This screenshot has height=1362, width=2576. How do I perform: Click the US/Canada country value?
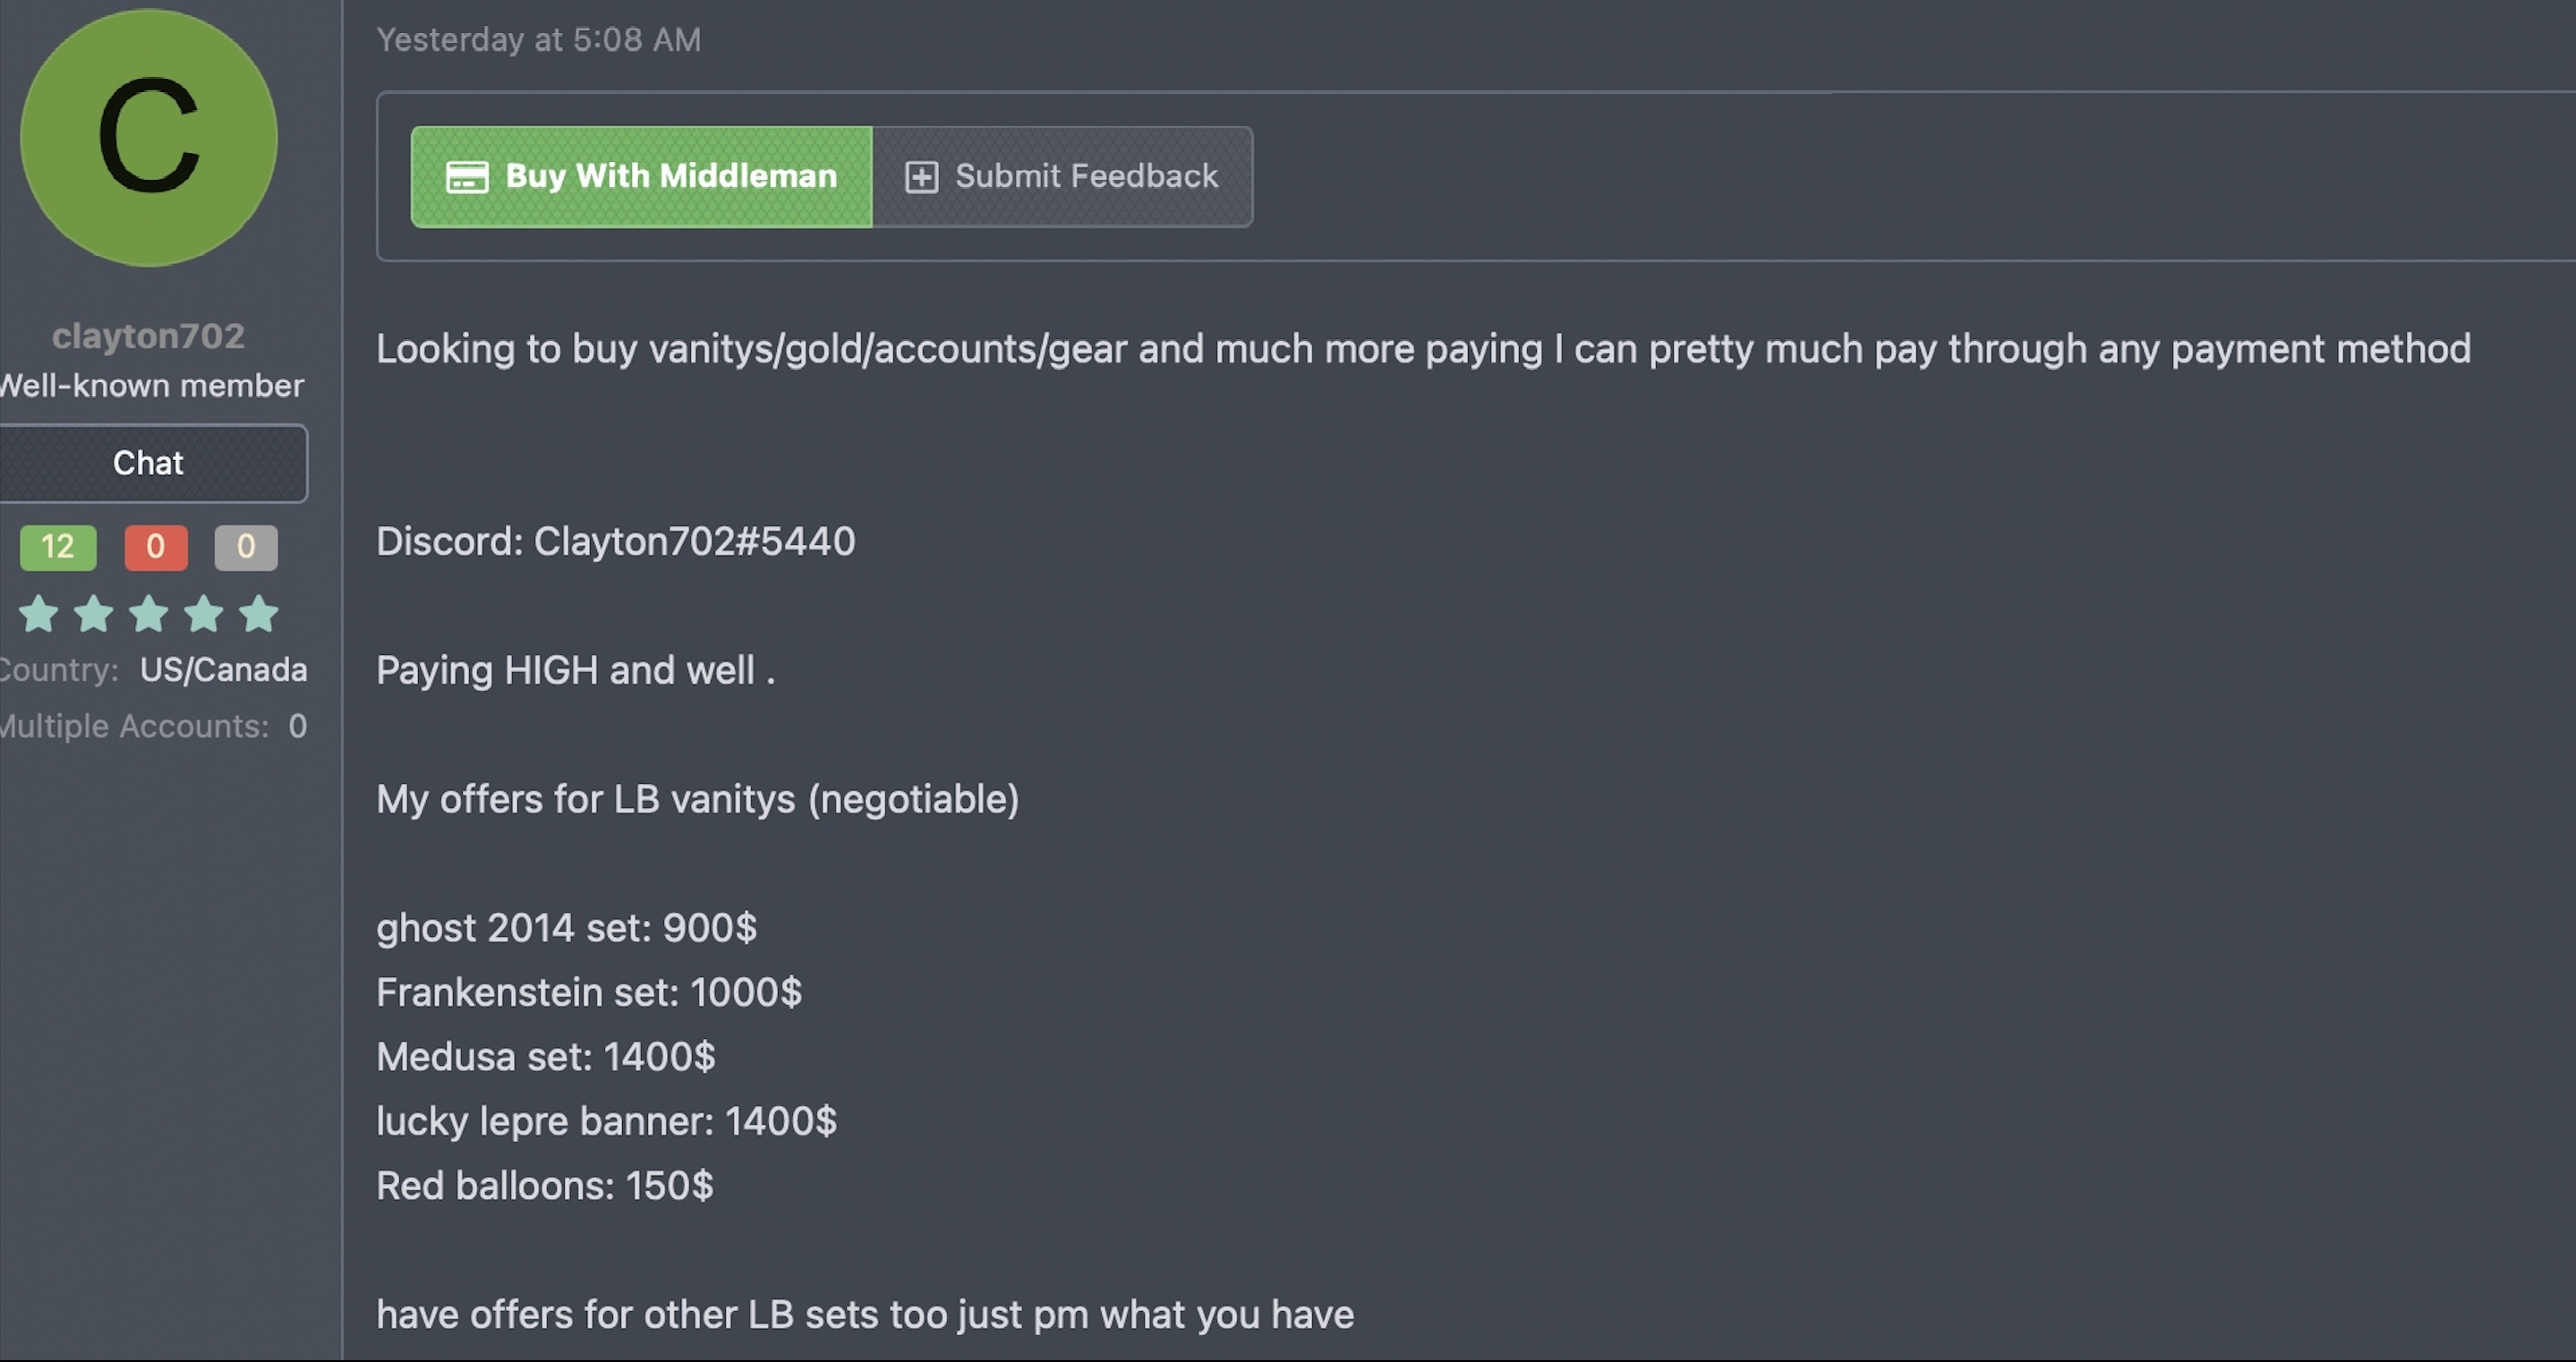(x=223, y=670)
